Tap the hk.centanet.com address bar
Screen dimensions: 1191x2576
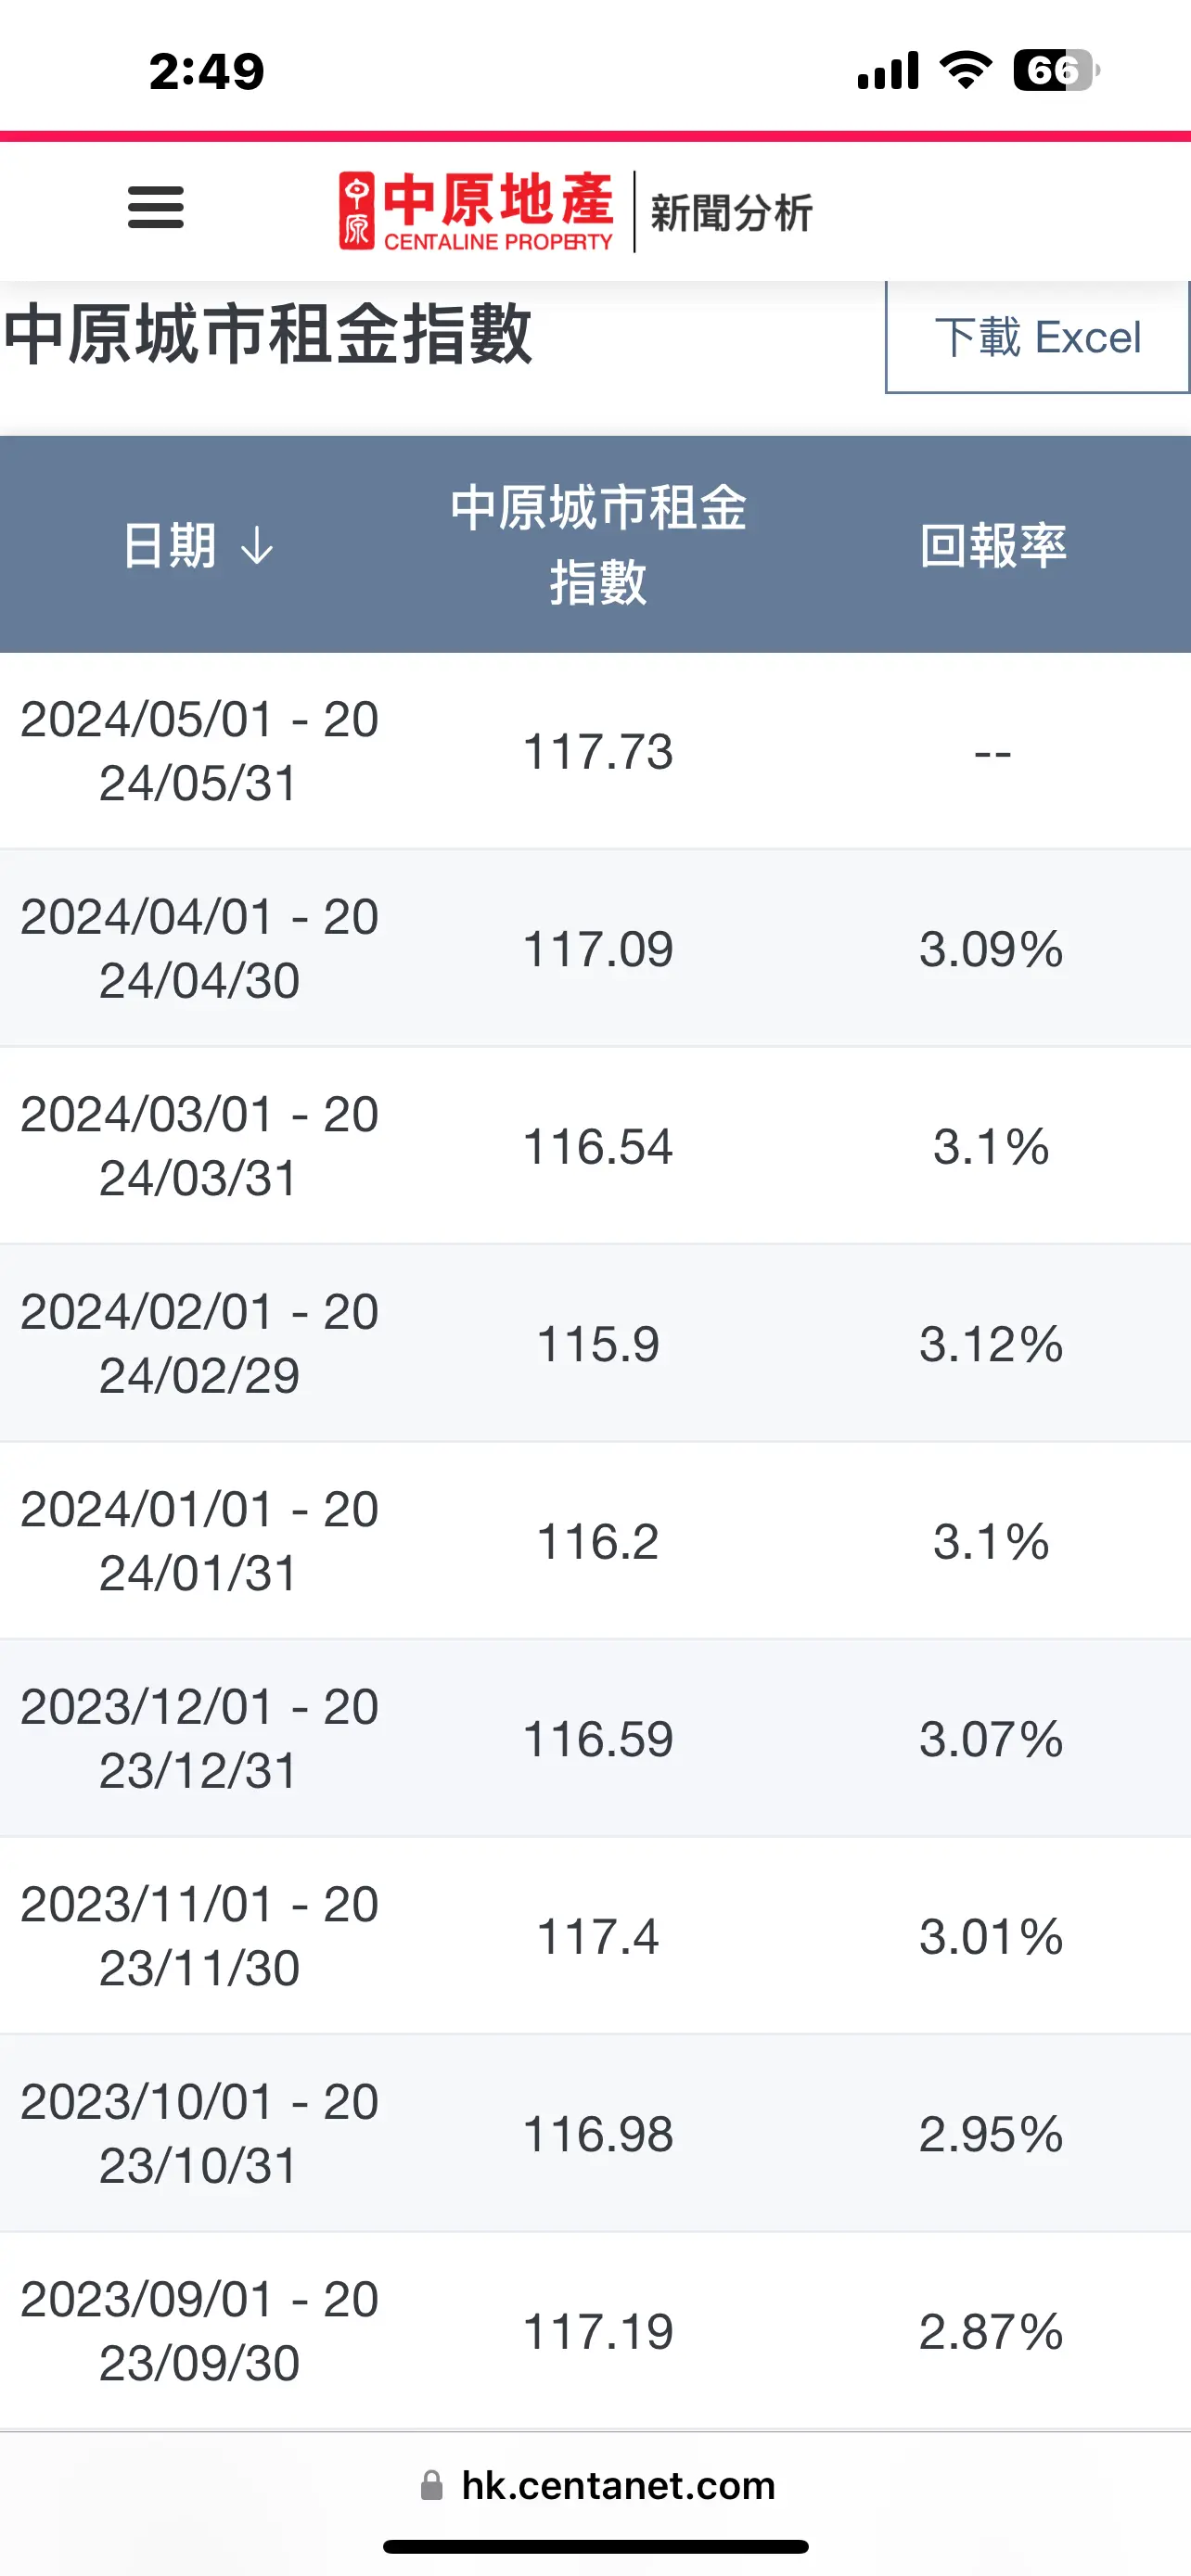[x=597, y=2485]
